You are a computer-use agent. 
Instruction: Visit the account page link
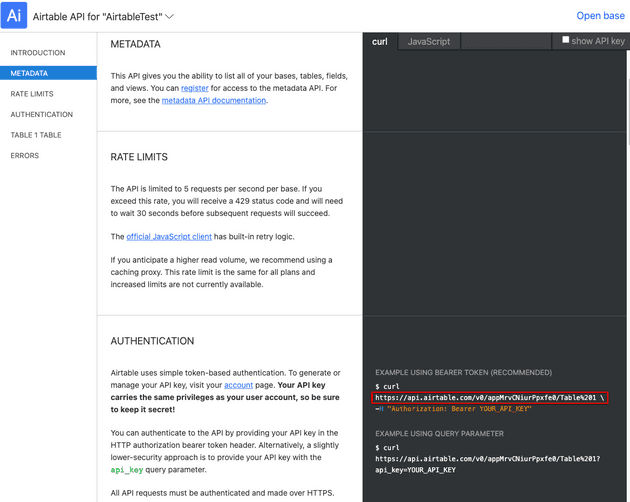238,385
